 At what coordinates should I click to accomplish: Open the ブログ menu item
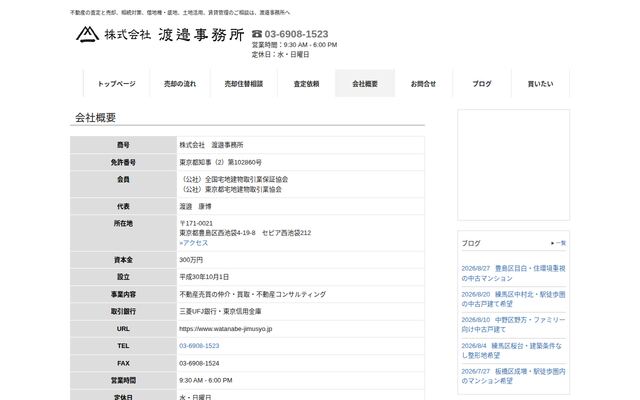482,84
